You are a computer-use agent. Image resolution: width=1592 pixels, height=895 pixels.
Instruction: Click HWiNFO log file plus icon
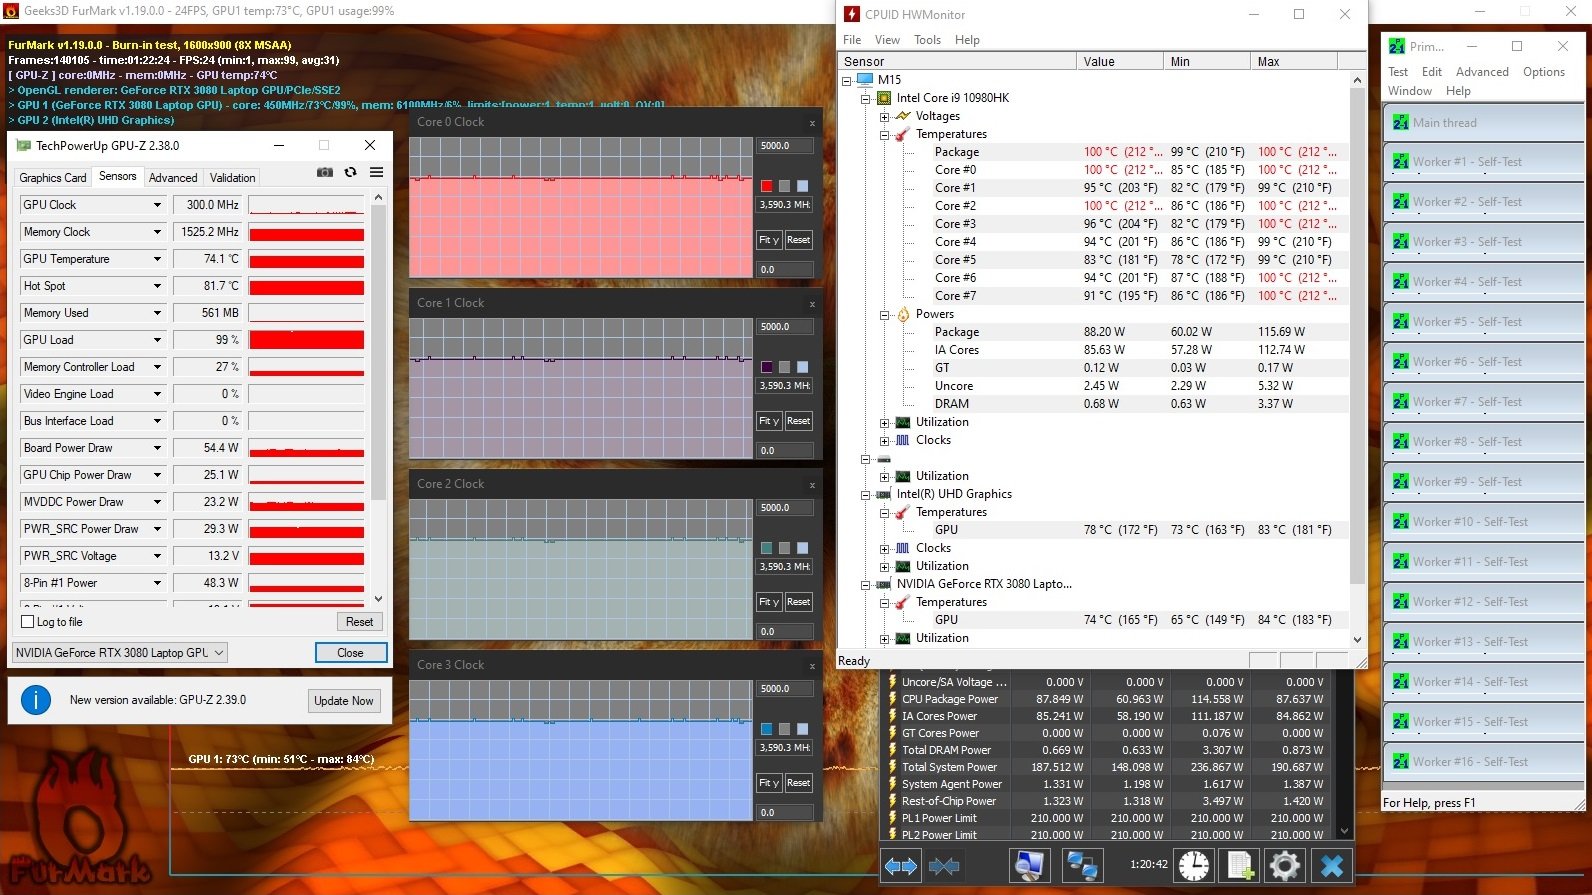tap(1239, 865)
